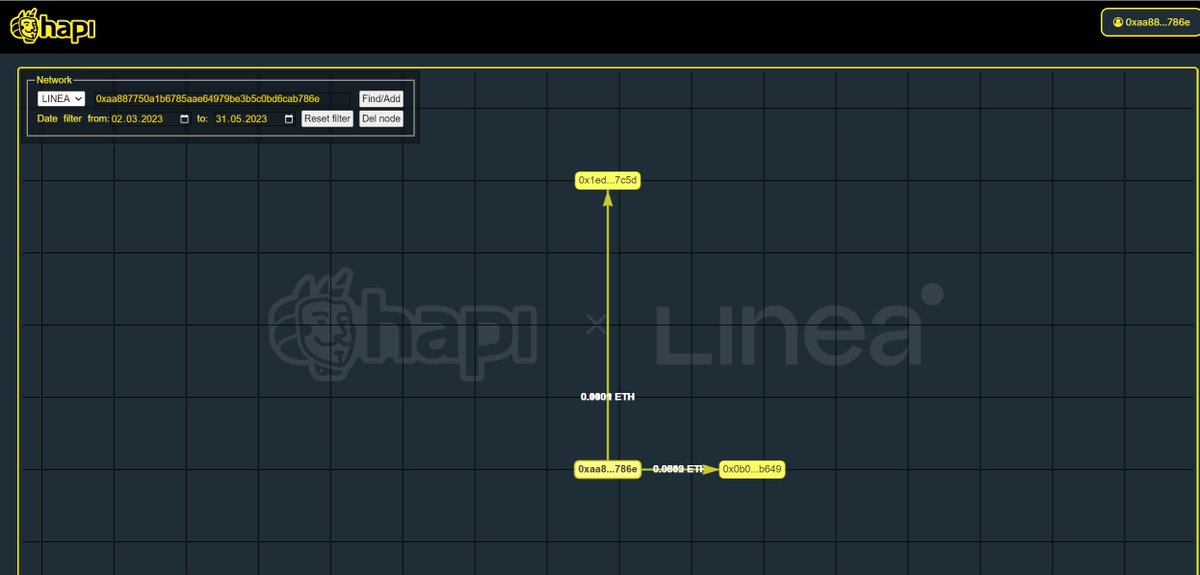
Task: Click the hapi logo in the header
Action: tap(52, 25)
